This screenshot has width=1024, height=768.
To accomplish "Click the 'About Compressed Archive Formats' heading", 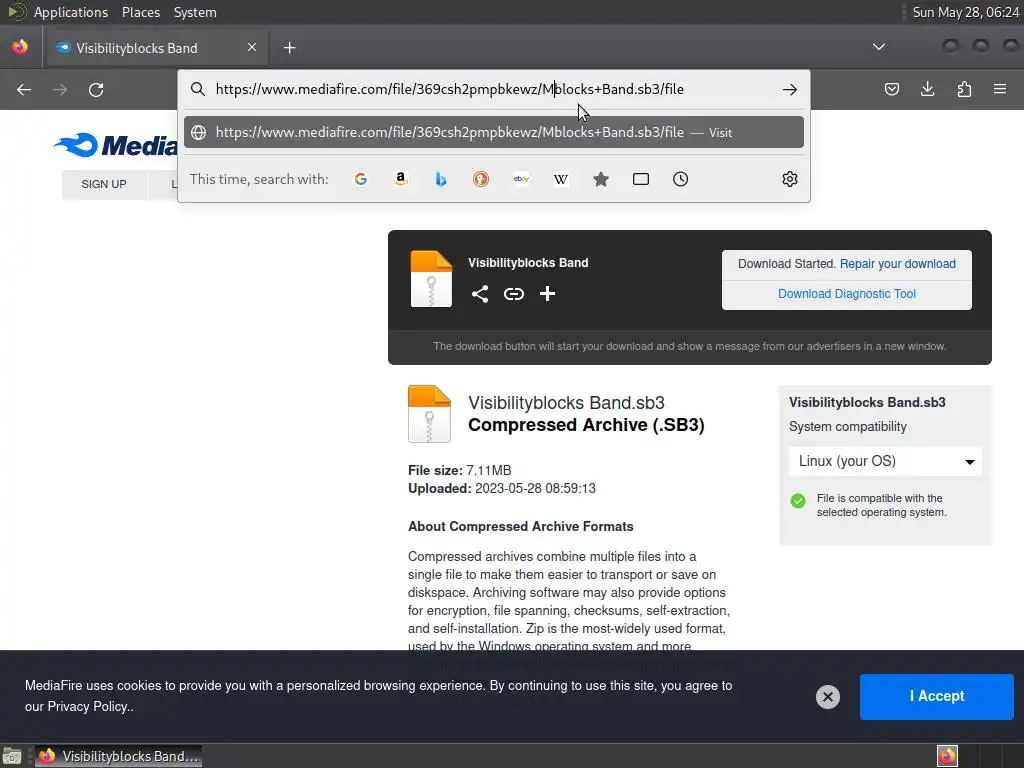I will tap(520, 526).
